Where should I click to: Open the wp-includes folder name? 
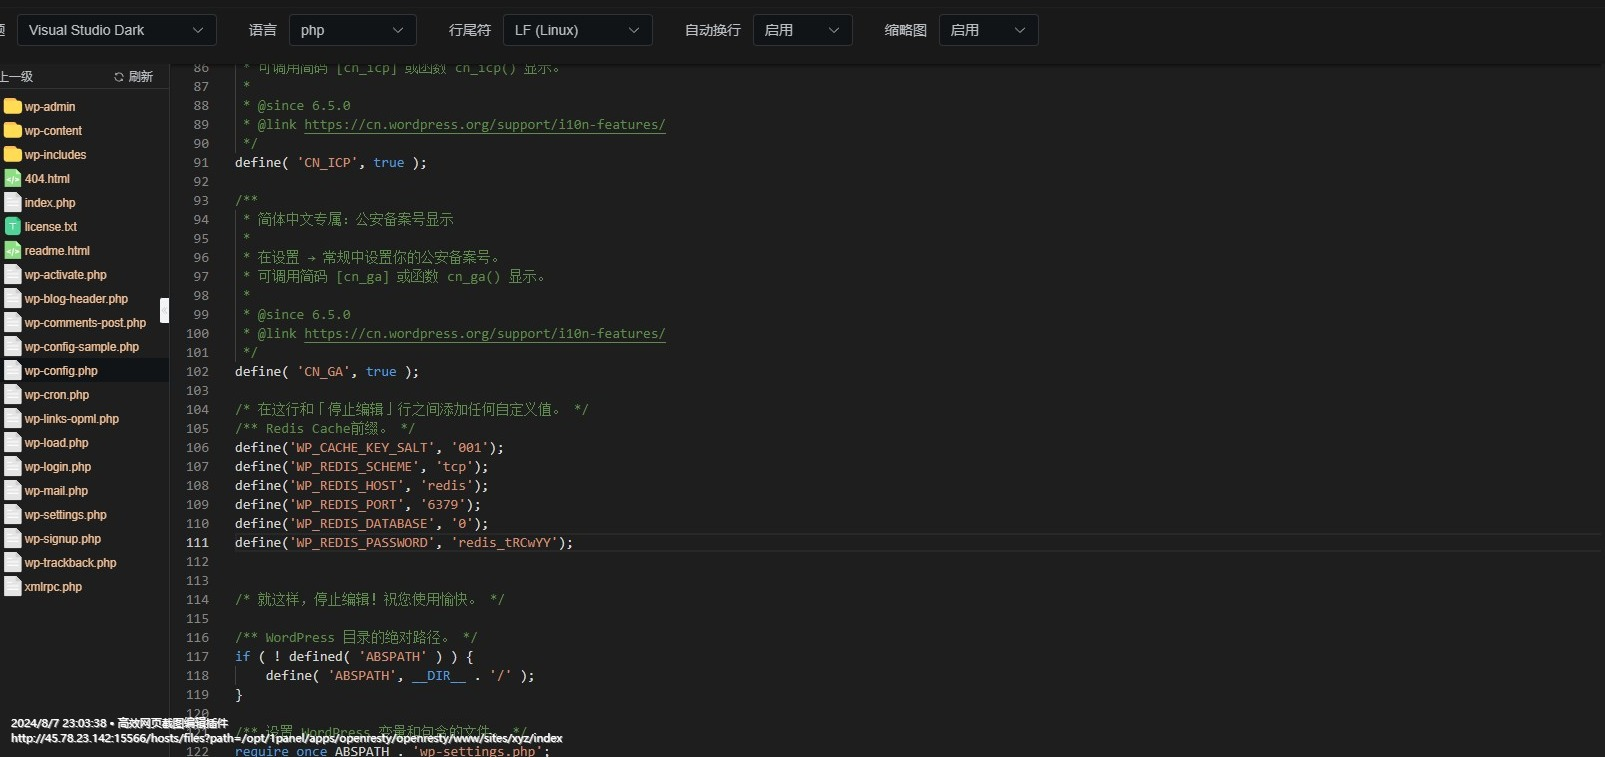tap(55, 154)
